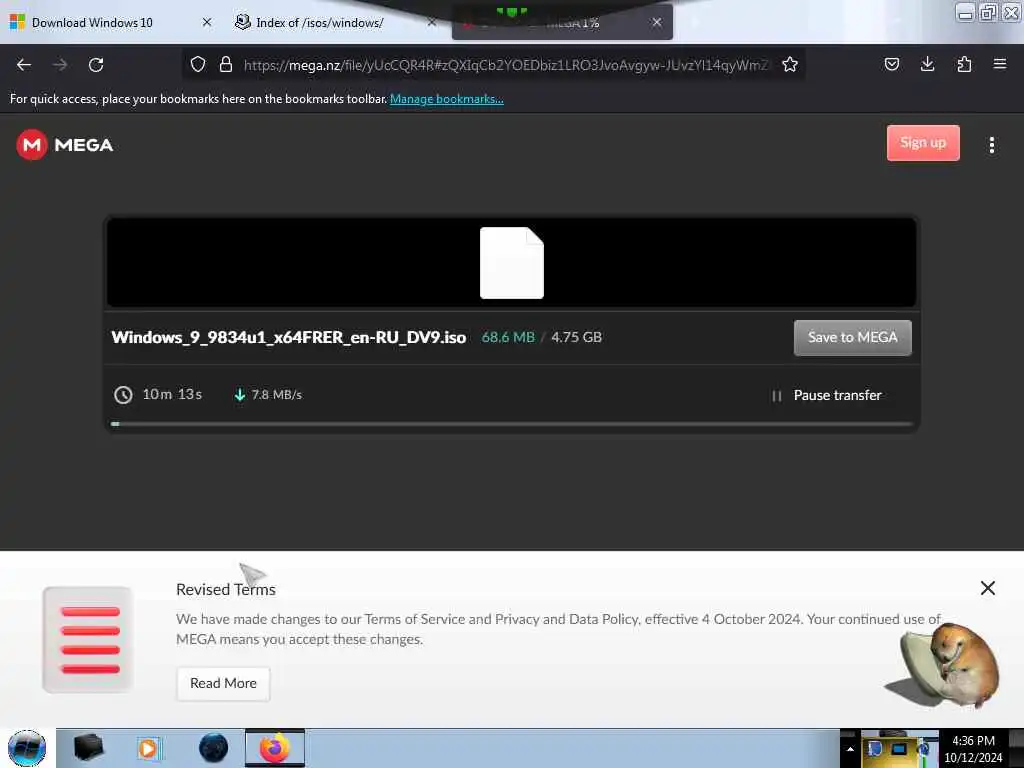Screen dimensions: 1024x768
Task: Close the Revised Terms banner
Action: [x=987, y=588]
